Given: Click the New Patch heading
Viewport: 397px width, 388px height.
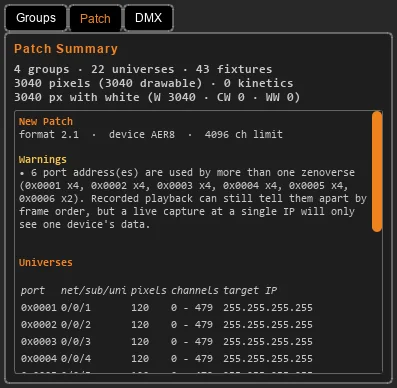Looking at the screenshot, I should point(46,121).
